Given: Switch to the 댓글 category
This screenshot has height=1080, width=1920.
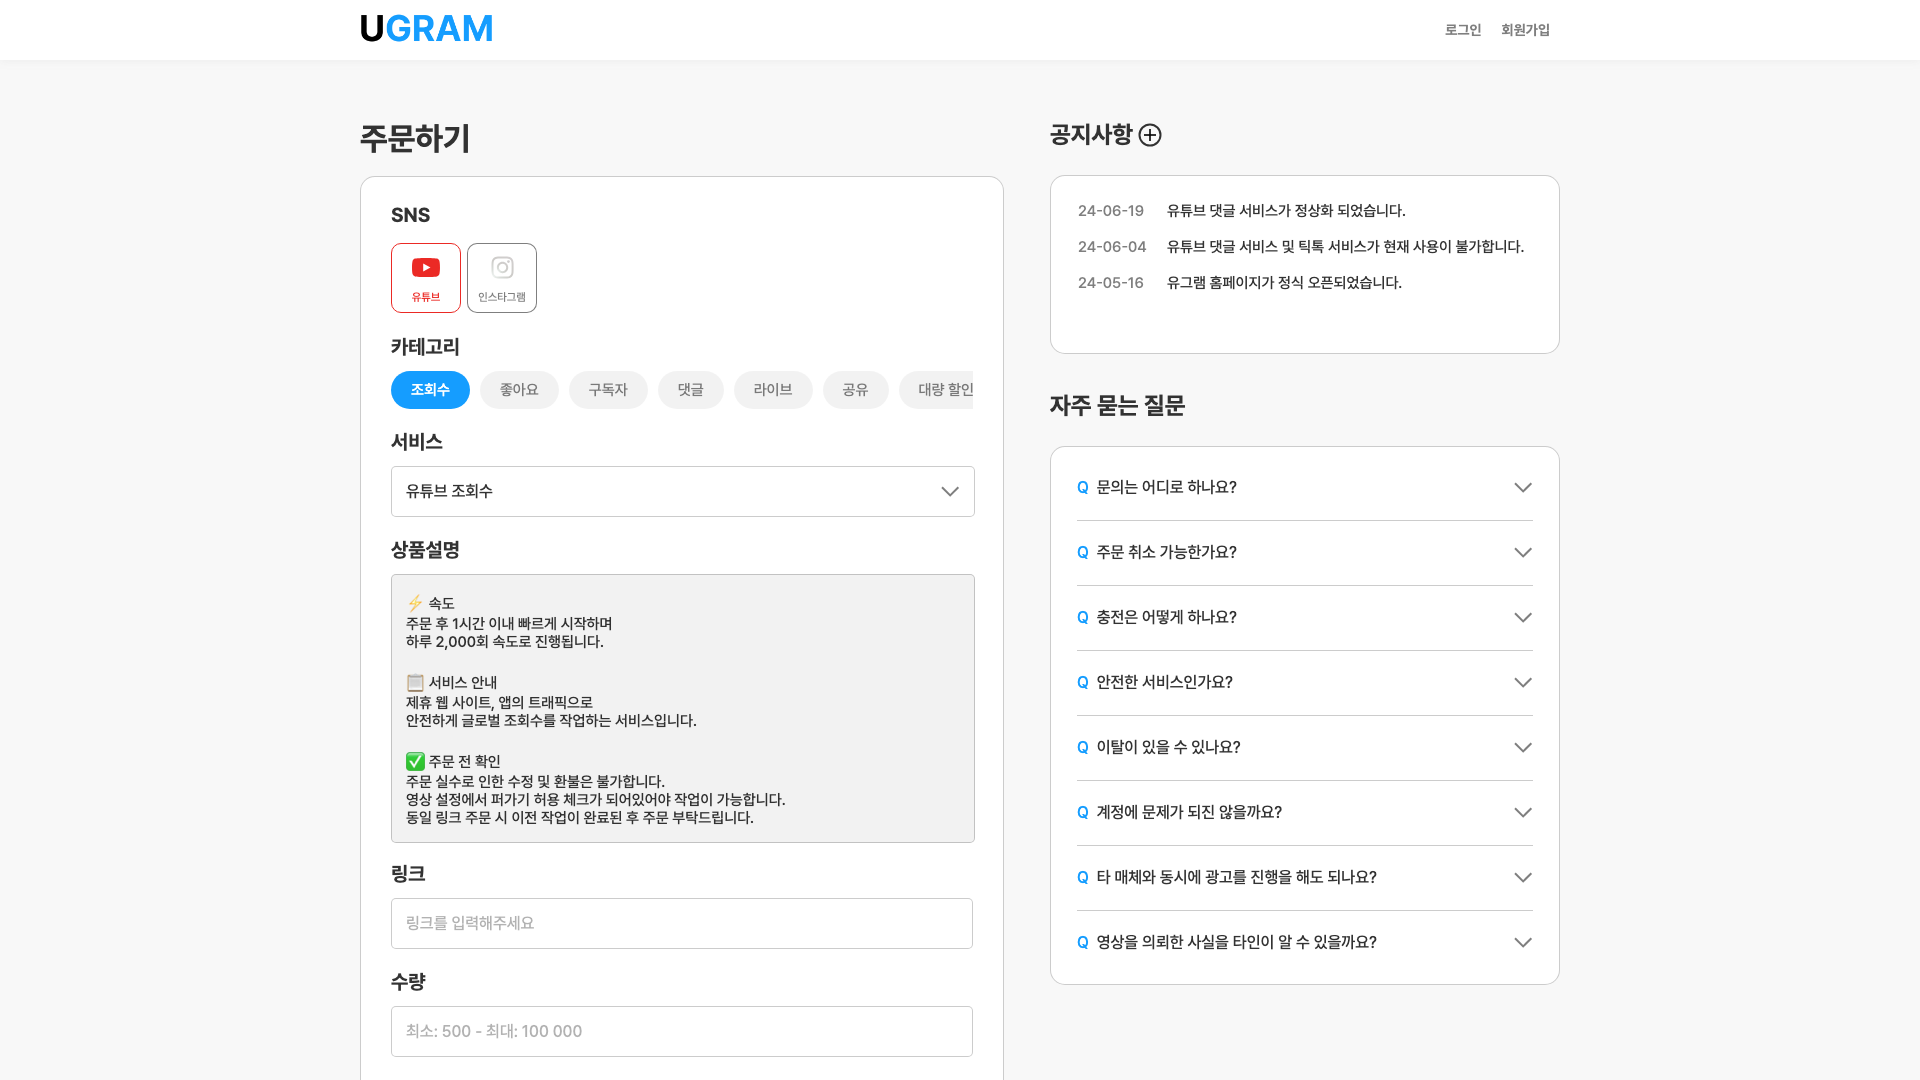Looking at the screenshot, I should click(x=690, y=390).
